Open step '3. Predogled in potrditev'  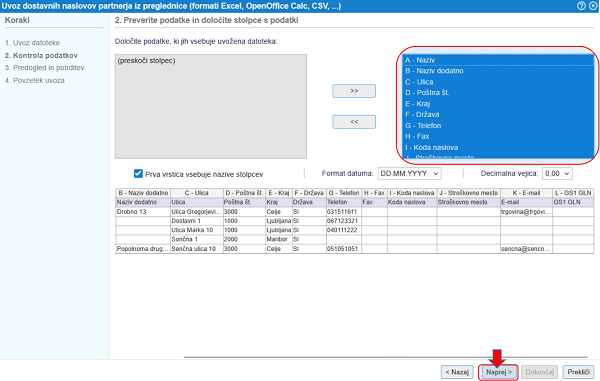tap(44, 68)
